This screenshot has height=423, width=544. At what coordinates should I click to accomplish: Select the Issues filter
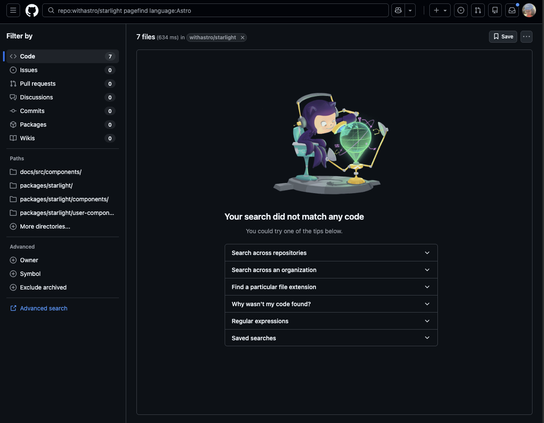click(x=62, y=70)
